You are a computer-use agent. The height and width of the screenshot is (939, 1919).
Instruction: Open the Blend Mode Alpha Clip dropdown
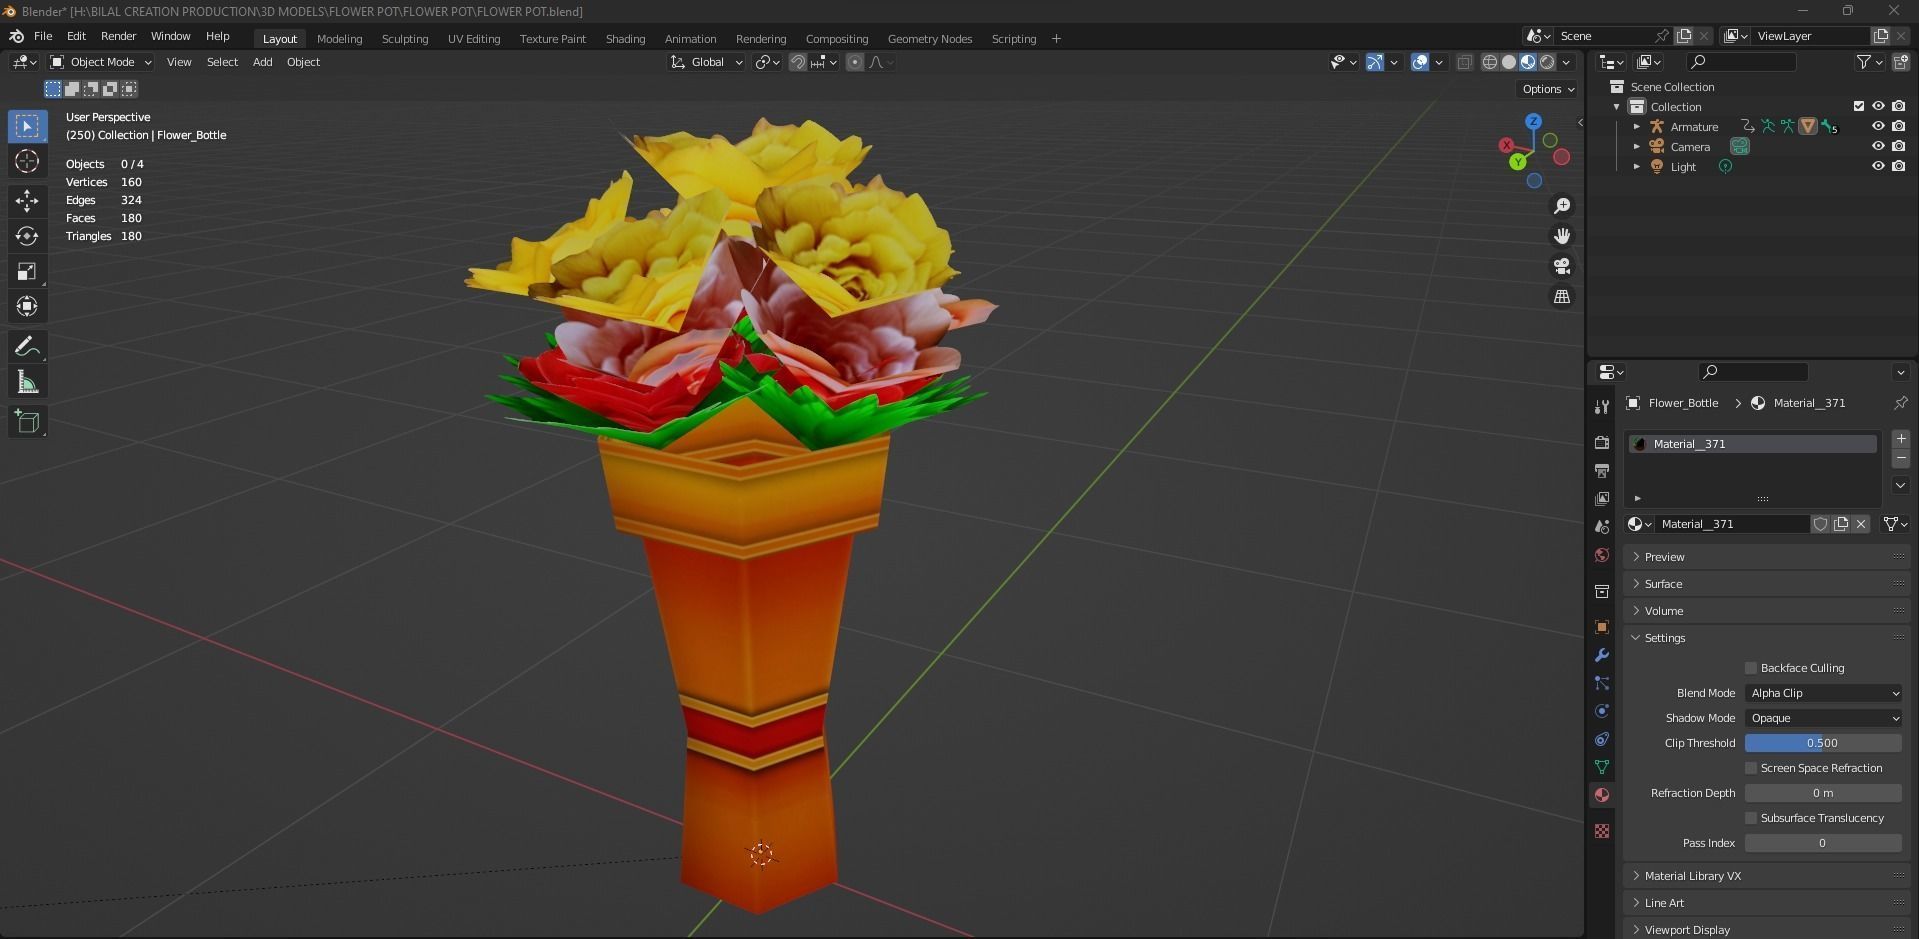(1823, 693)
